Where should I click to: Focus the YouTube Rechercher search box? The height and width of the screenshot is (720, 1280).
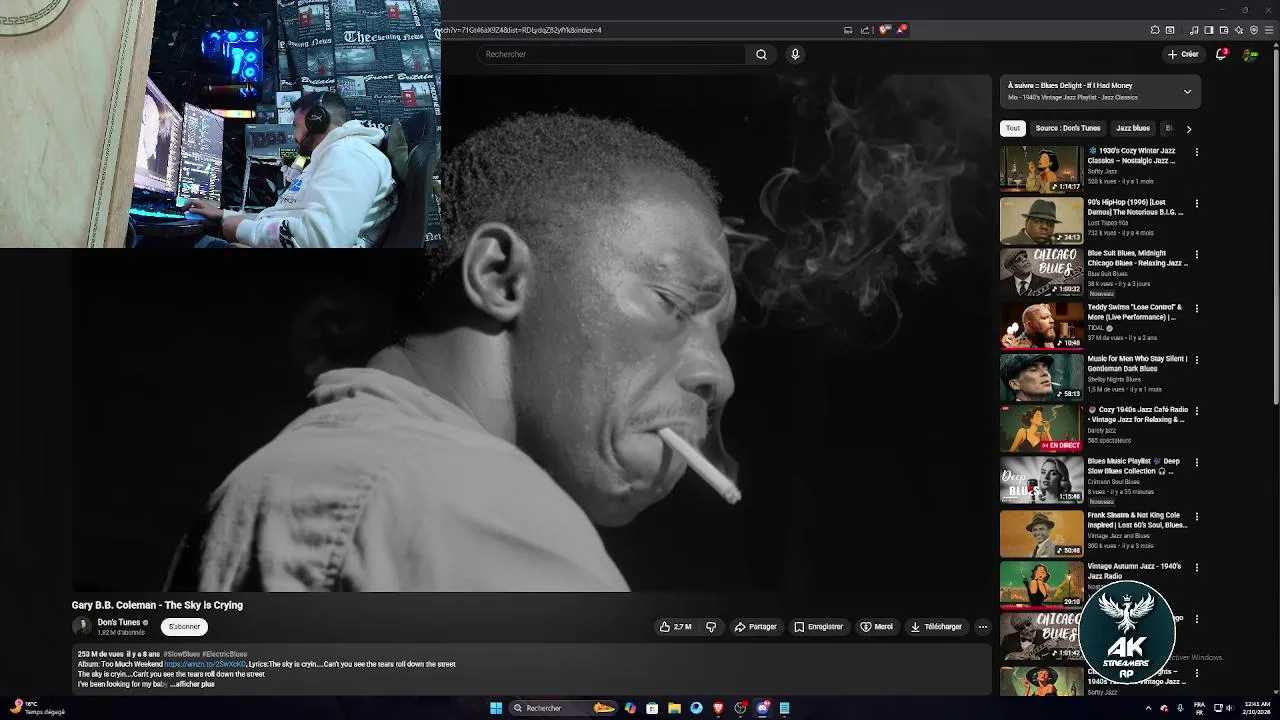point(612,54)
